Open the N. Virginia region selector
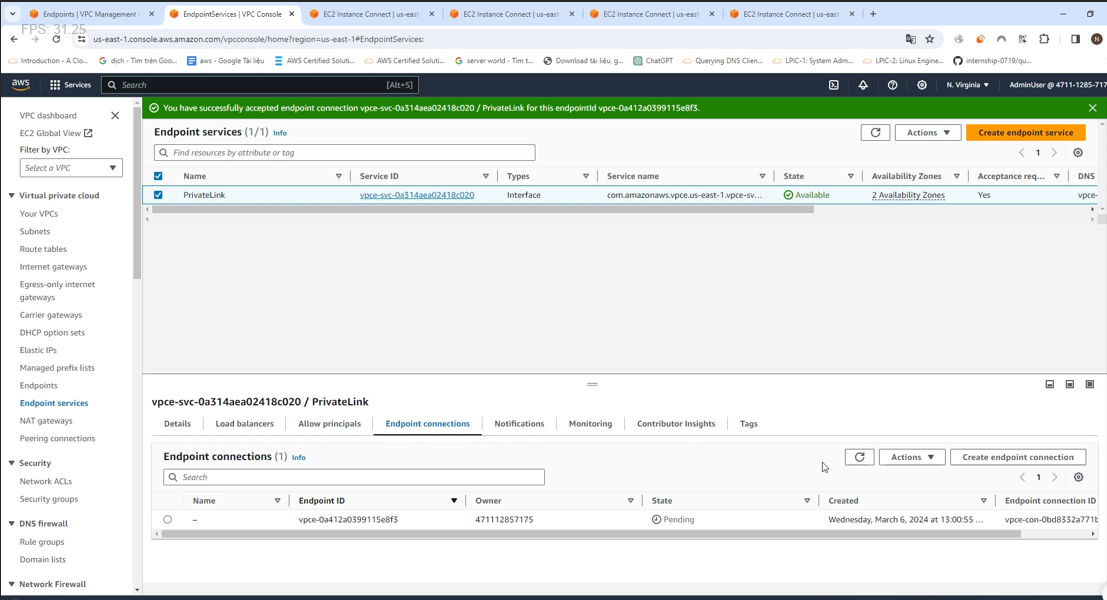Image resolution: width=1107 pixels, height=600 pixels. tap(967, 85)
